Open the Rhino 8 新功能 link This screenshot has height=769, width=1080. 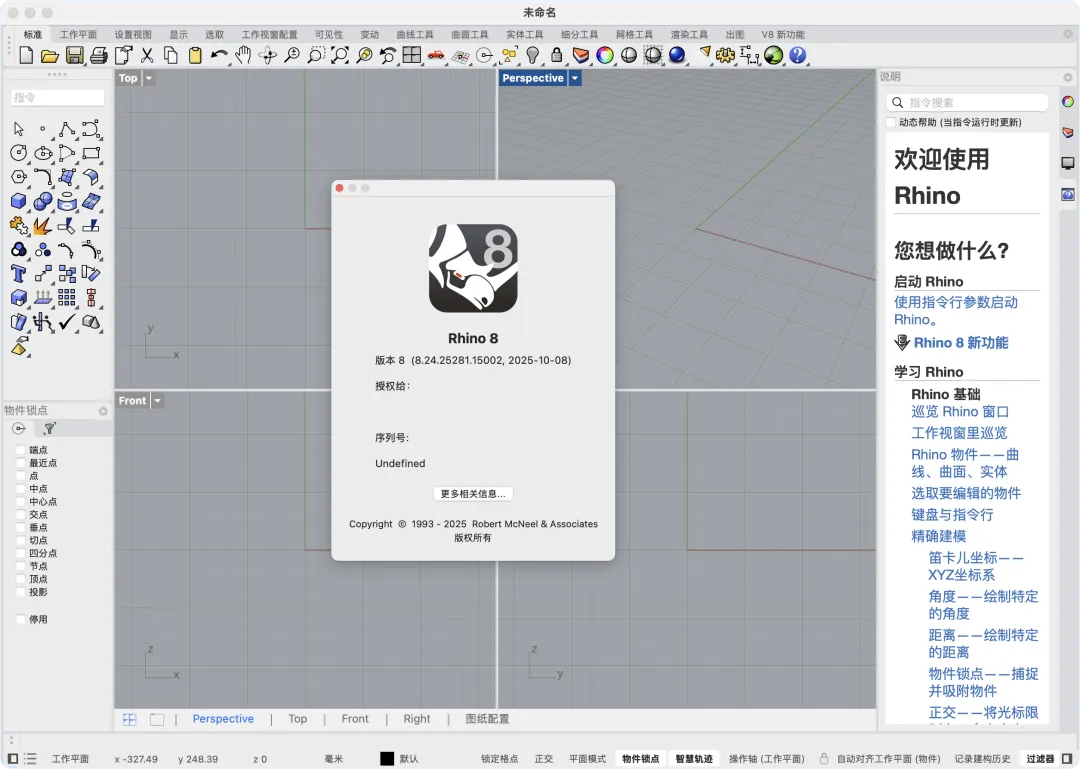coord(960,342)
